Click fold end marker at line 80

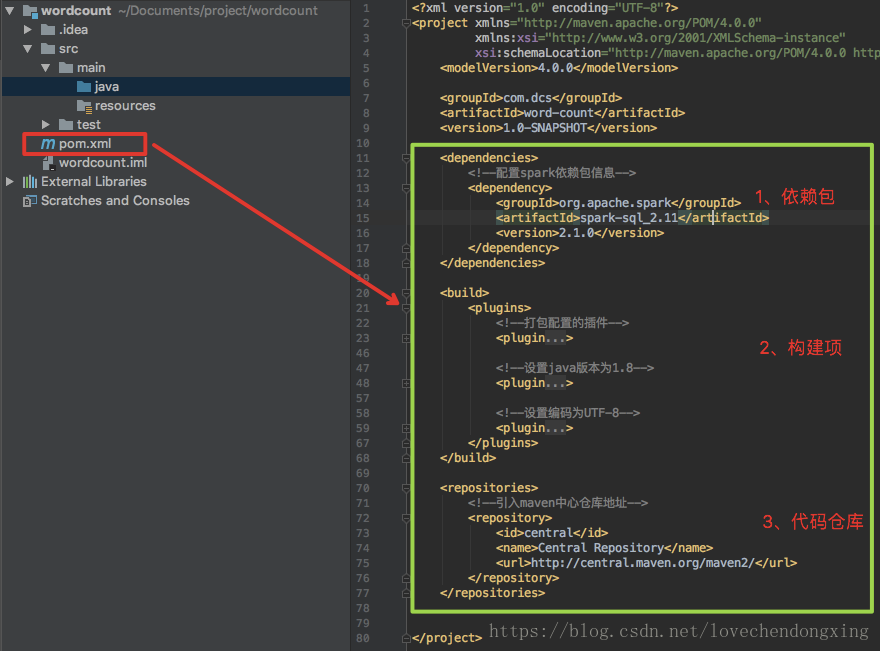click(406, 638)
